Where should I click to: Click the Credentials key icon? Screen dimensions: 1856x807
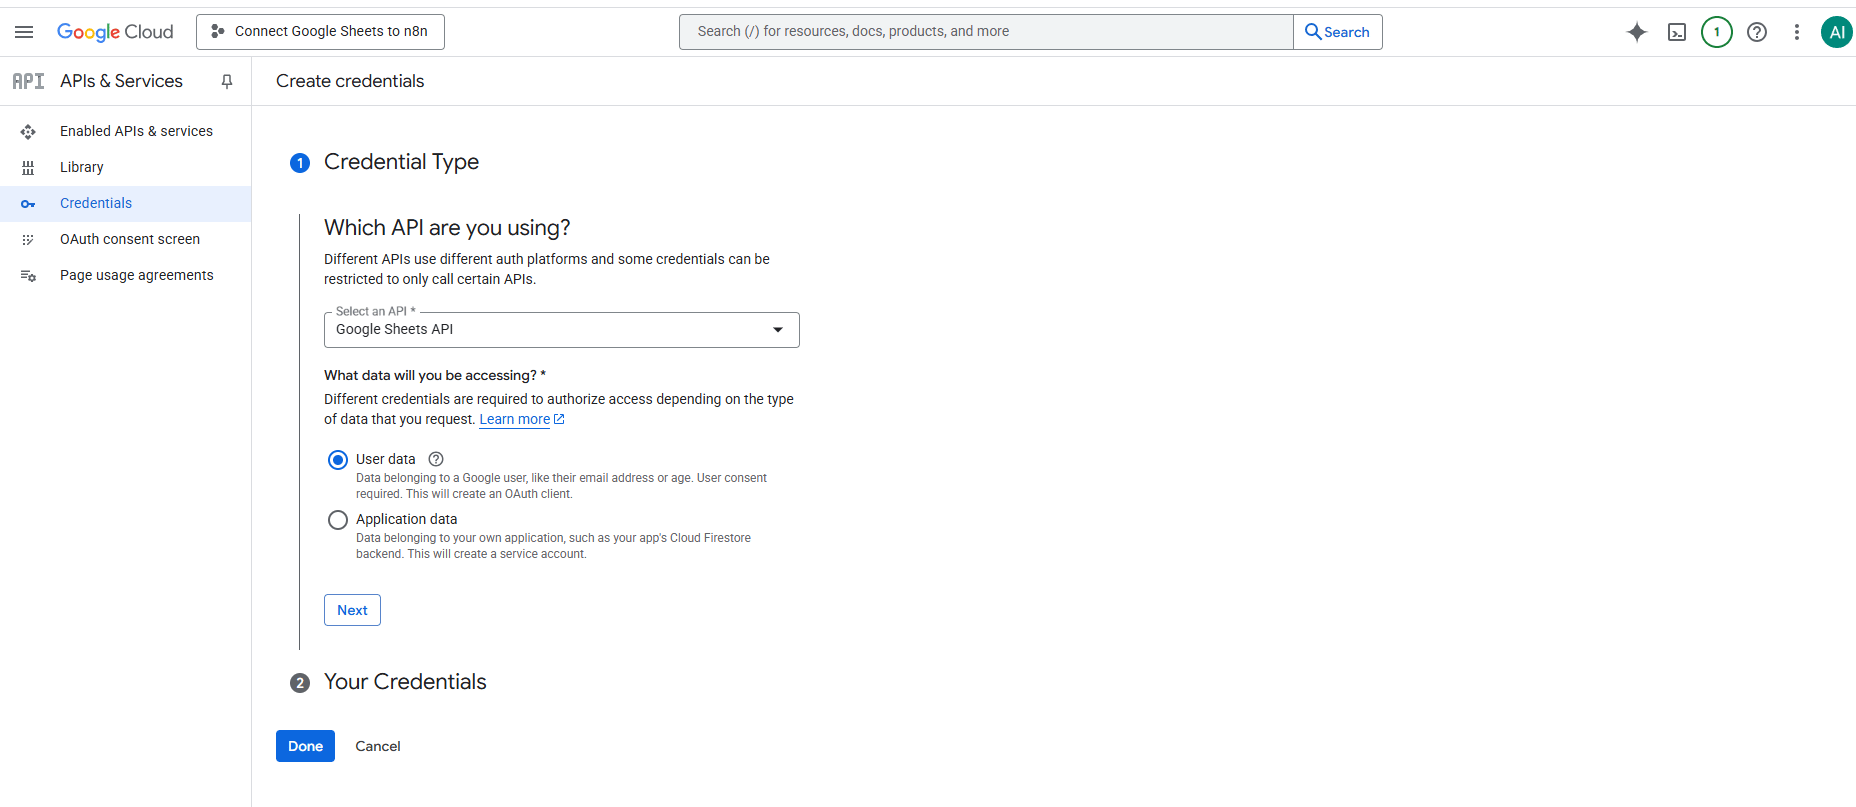(x=28, y=204)
